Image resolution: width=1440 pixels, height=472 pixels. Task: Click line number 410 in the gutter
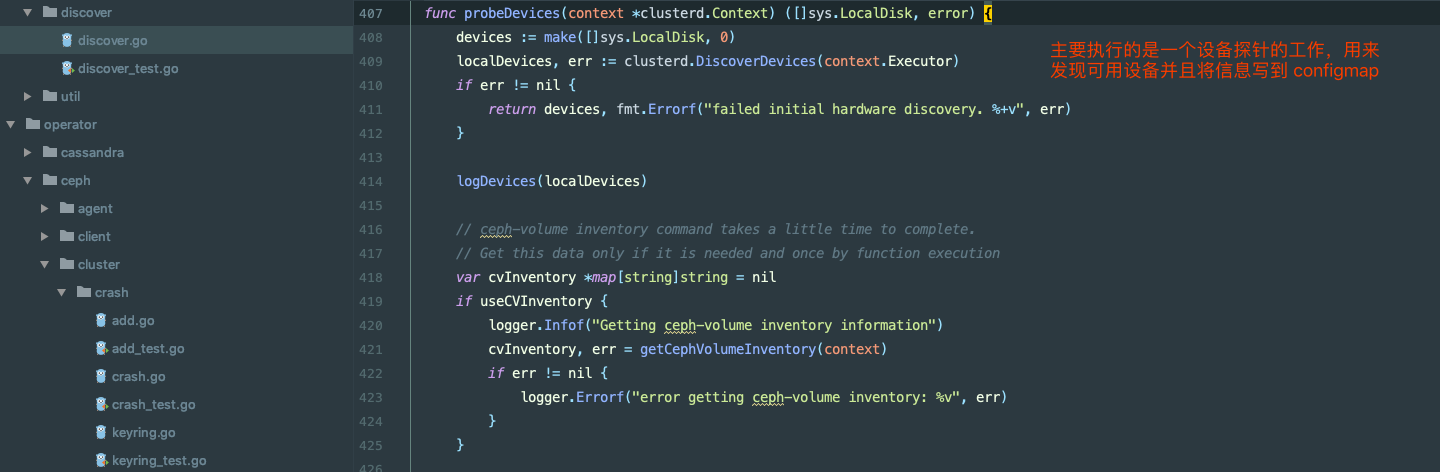(370, 85)
